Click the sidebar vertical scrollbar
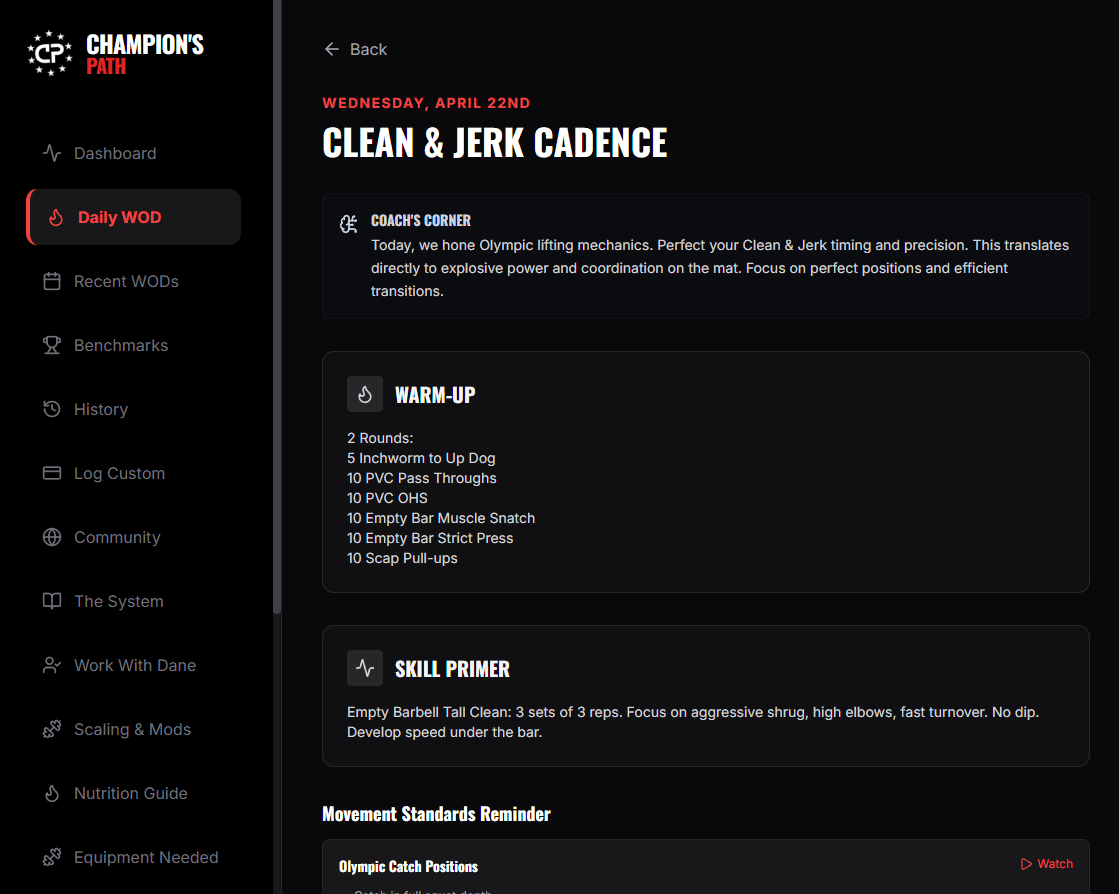The width and height of the screenshot is (1119, 894). pyautogui.click(x=277, y=300)
